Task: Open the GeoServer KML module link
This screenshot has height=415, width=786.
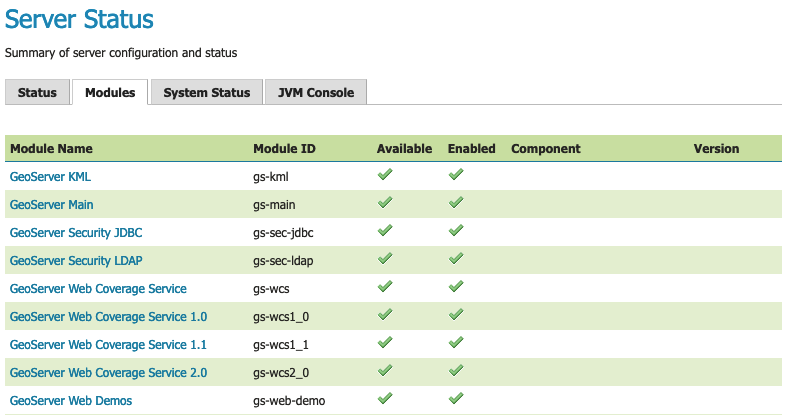Action: click(51, 177)
